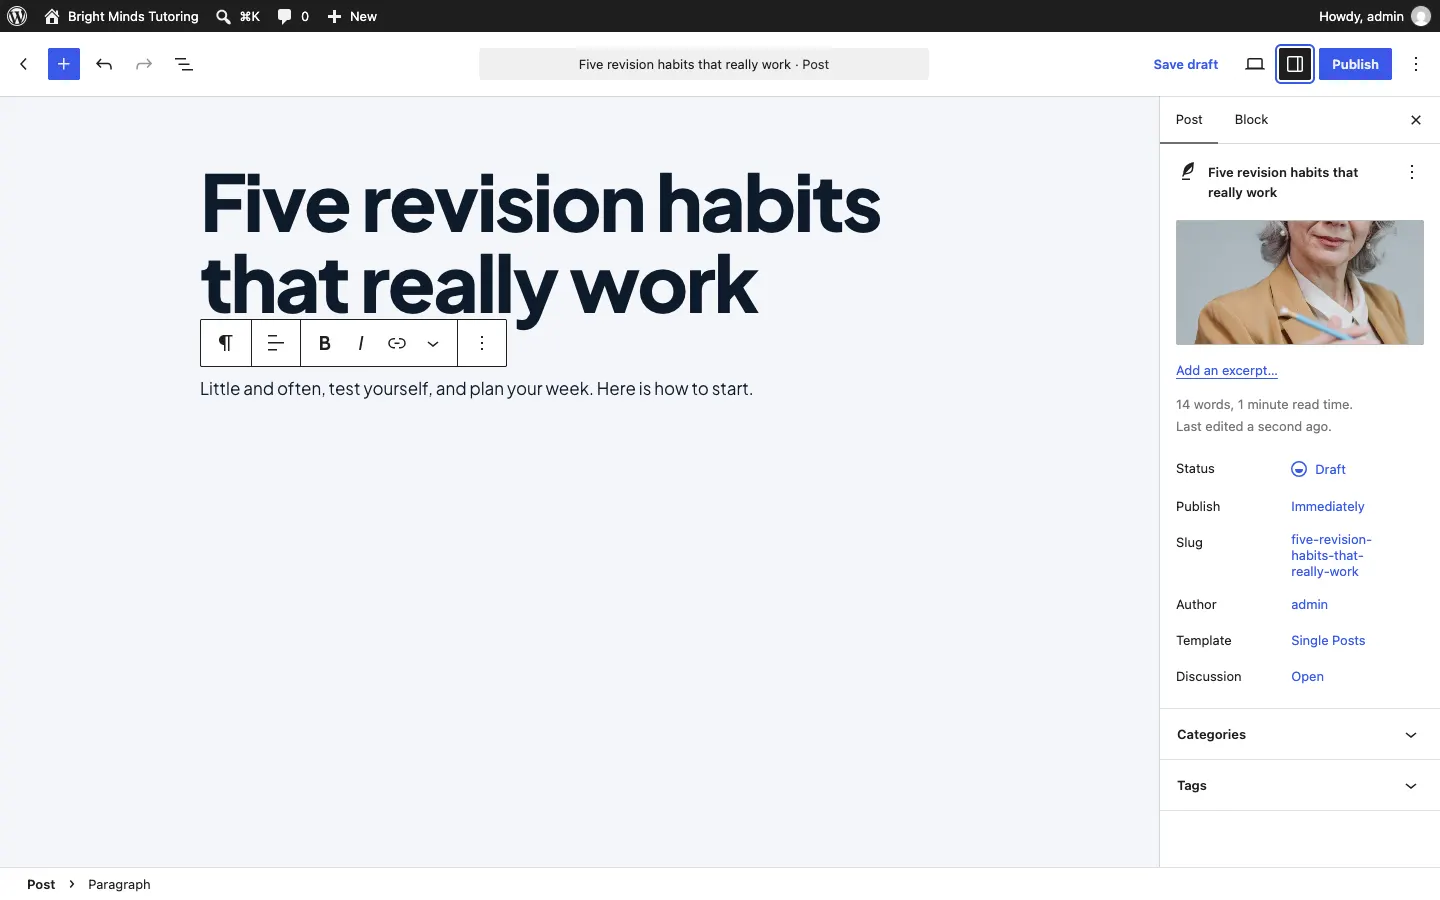
Task: Toggle bold formatting
Action: click(324, 343)
